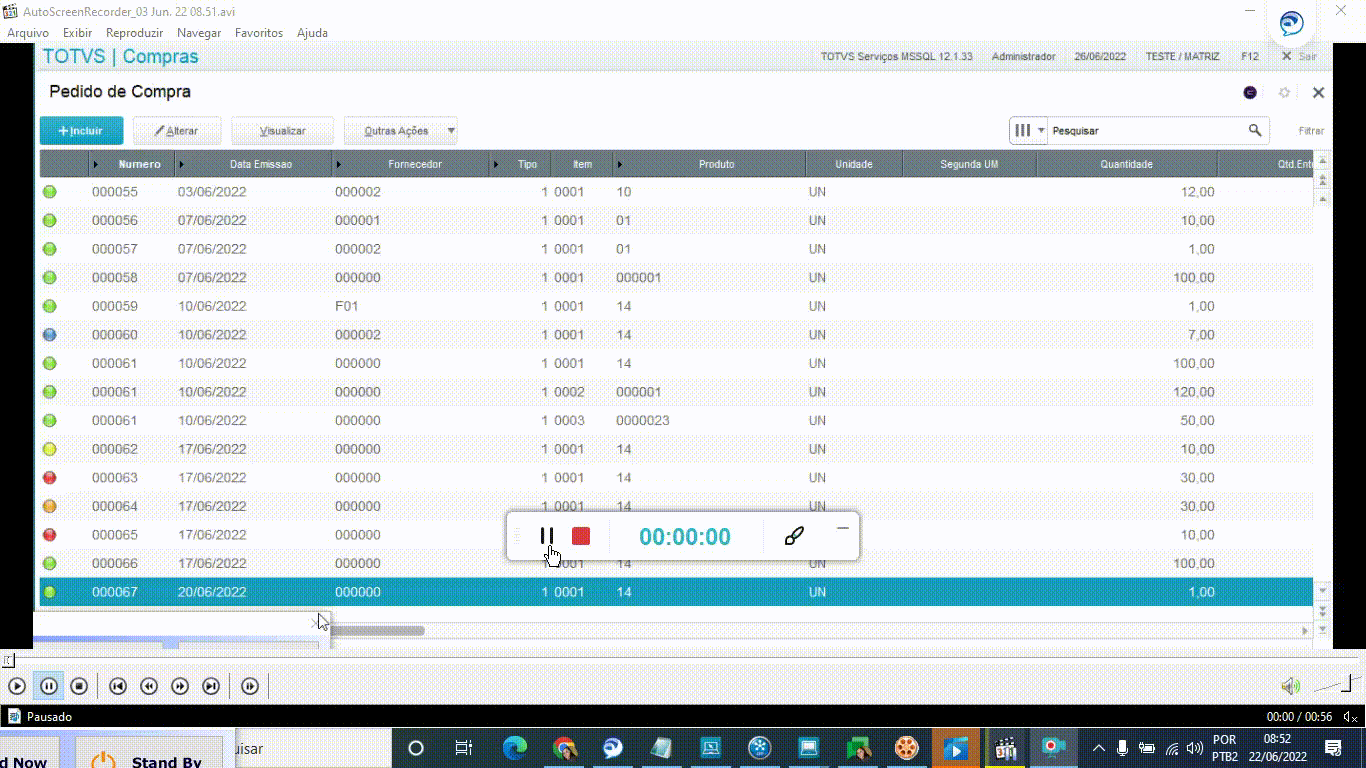This screenshot has height=768, width=1366.
Task: Skip to next track in player
Action: pyautogui.click(x=211, y=686)
